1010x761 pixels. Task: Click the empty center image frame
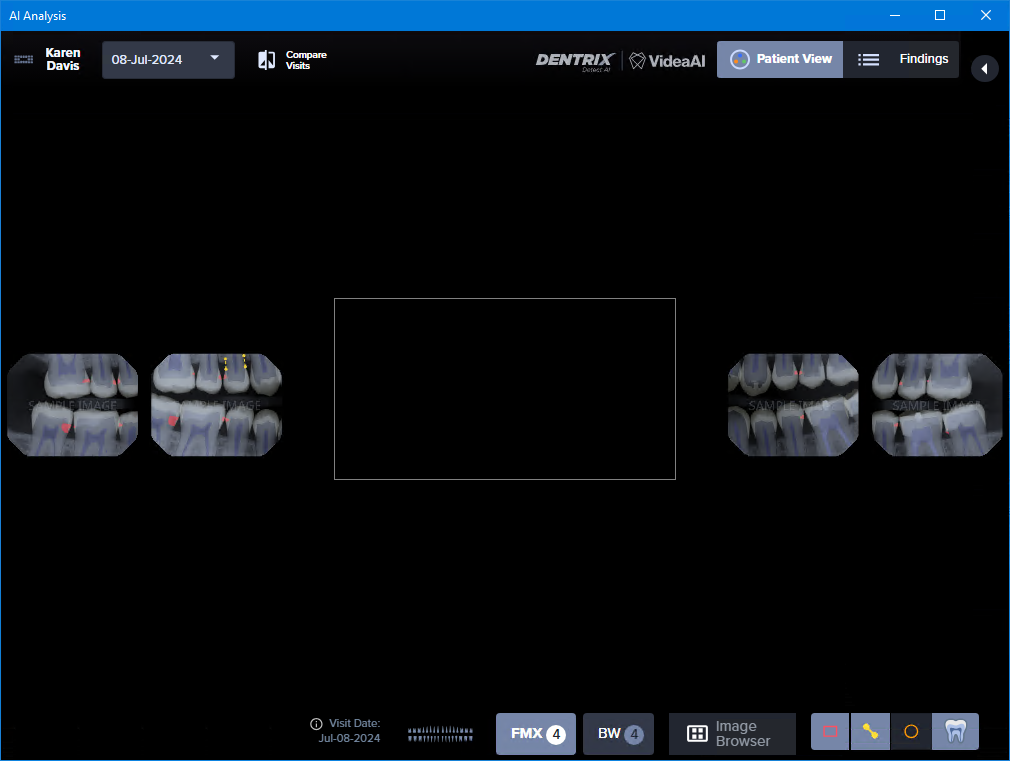504,389
